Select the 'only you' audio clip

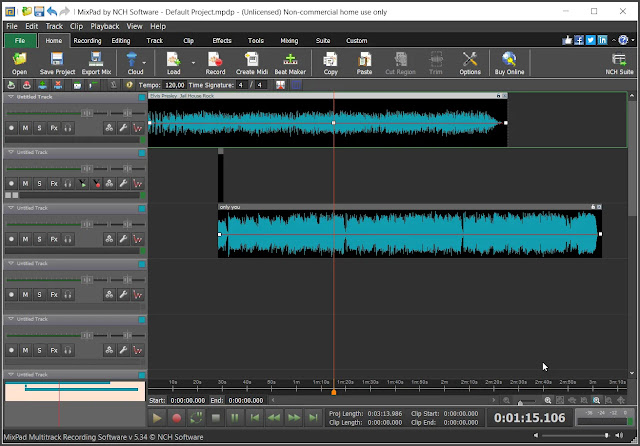(410, 233)
